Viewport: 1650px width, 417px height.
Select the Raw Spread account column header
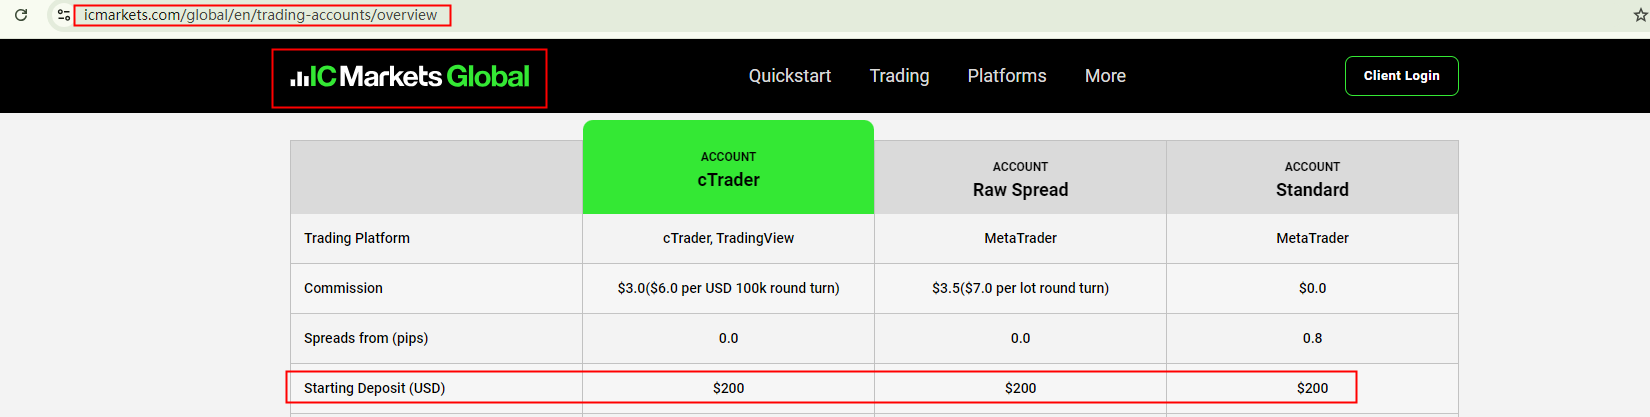[1020, 179]
